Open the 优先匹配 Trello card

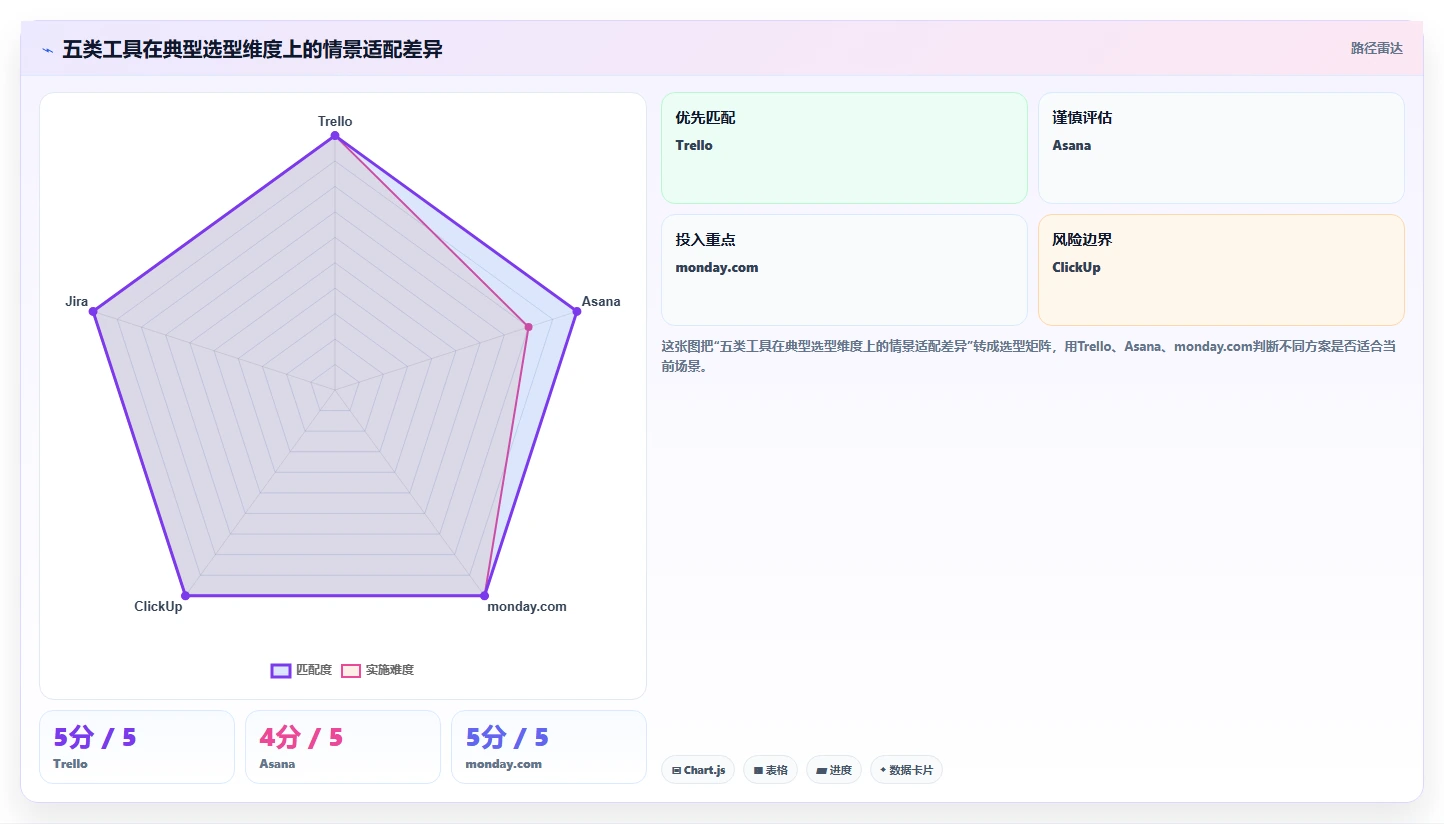[x=844, y=148]
